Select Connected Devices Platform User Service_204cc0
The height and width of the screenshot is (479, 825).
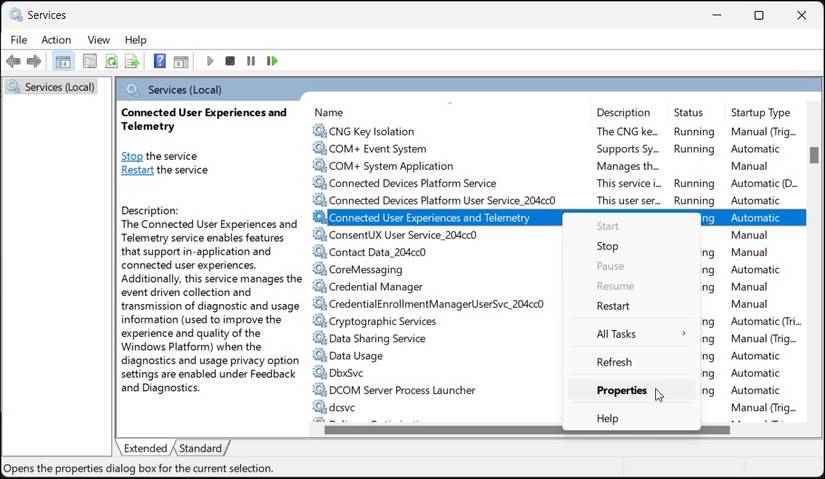pos(441,201)
